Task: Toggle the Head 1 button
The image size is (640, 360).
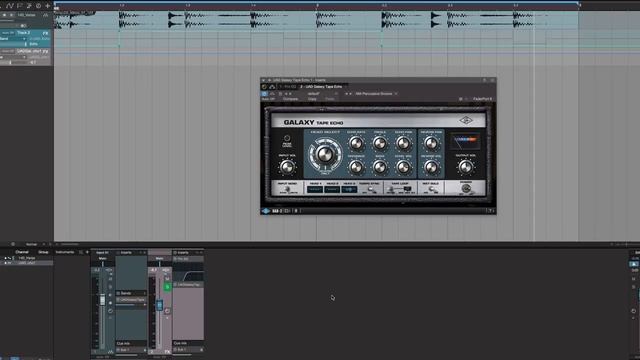Action: (x=315, y=189)
